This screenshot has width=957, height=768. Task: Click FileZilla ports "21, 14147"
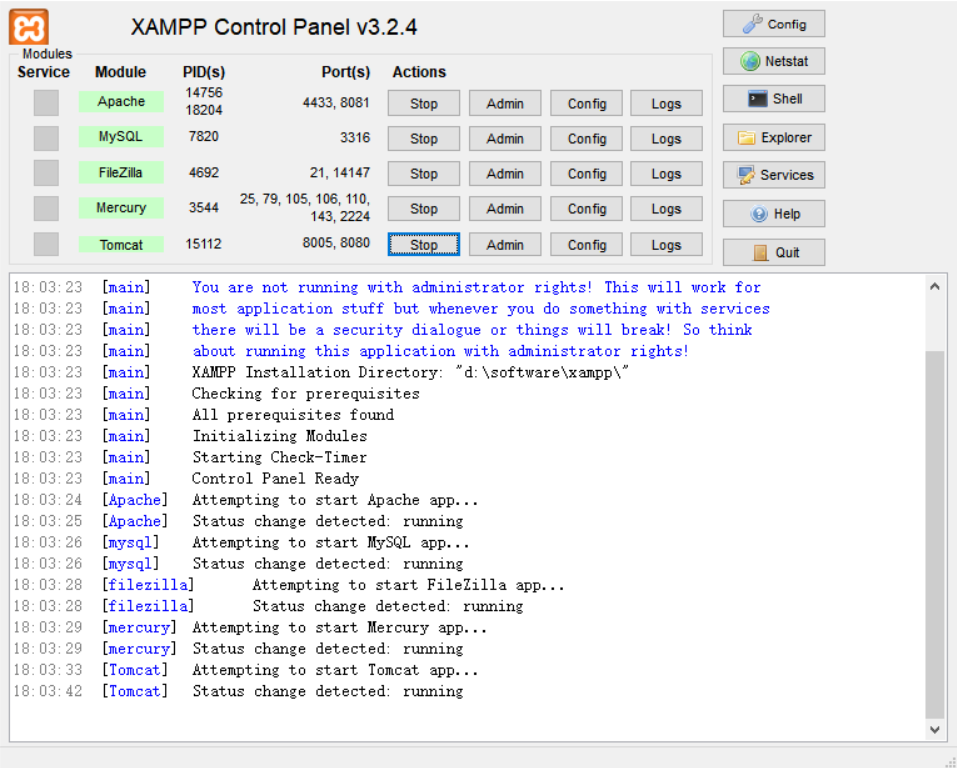[339, 173]
